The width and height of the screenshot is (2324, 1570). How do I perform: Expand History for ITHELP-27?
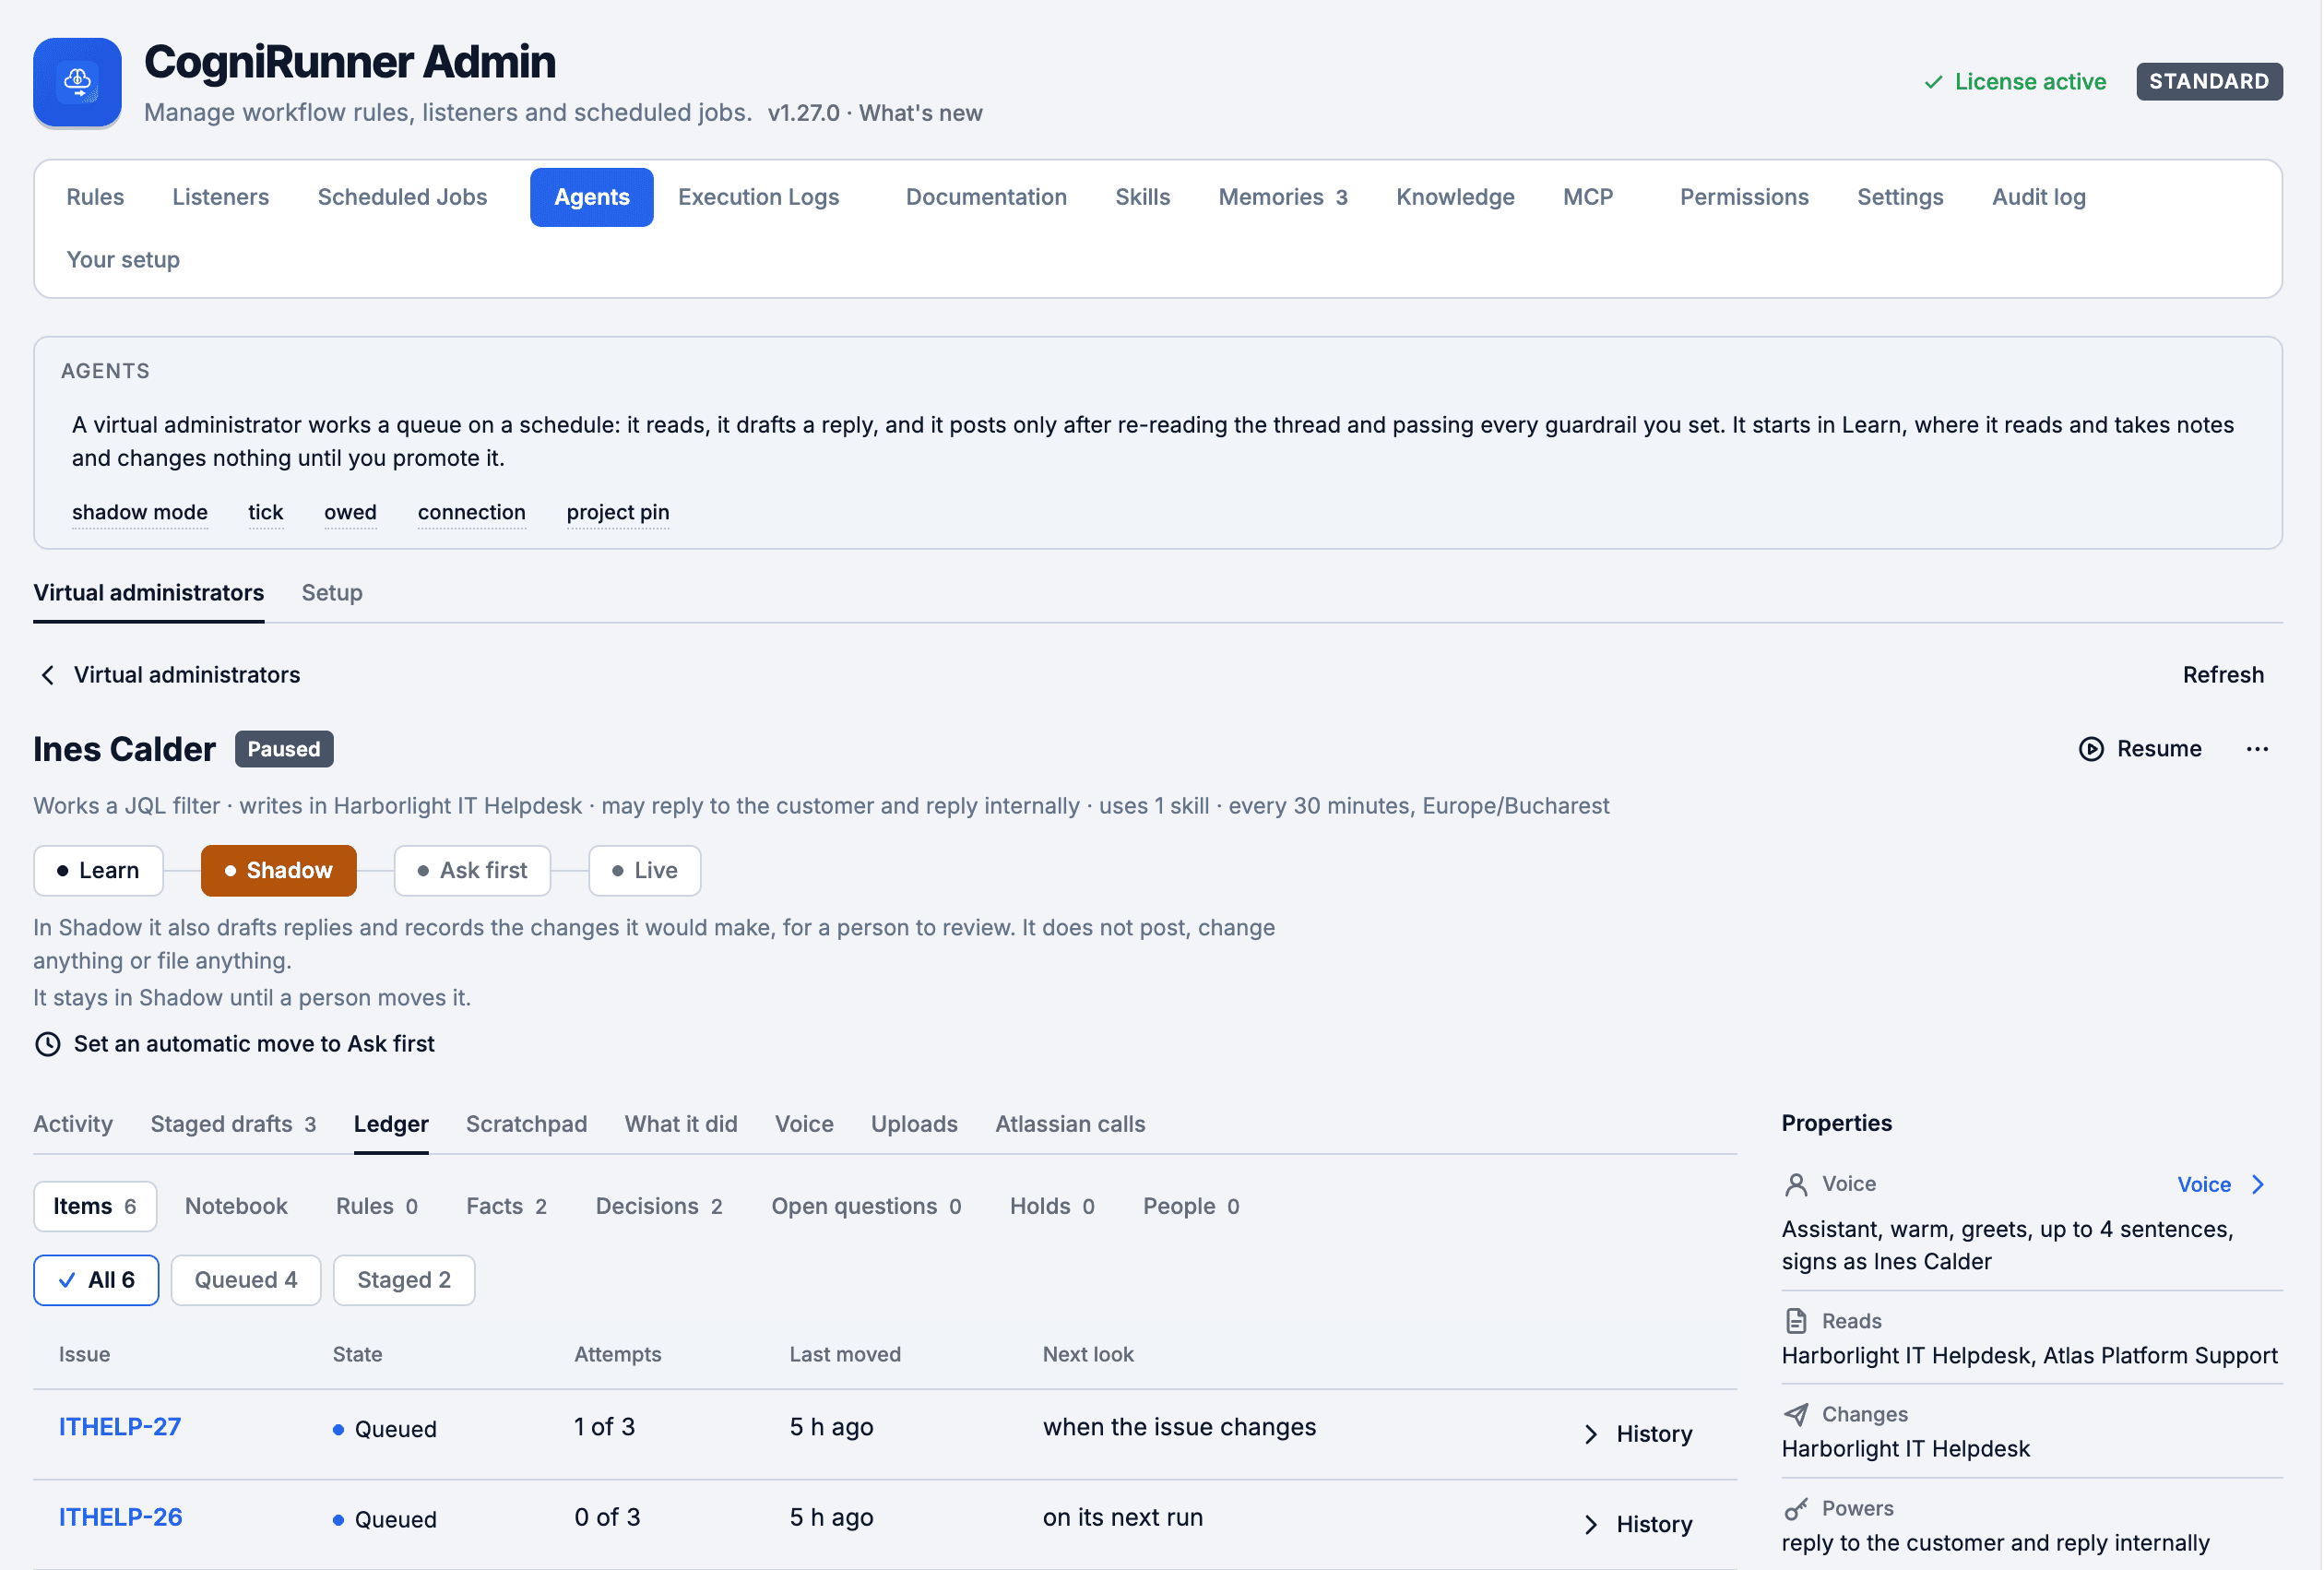point(1638,1435)
